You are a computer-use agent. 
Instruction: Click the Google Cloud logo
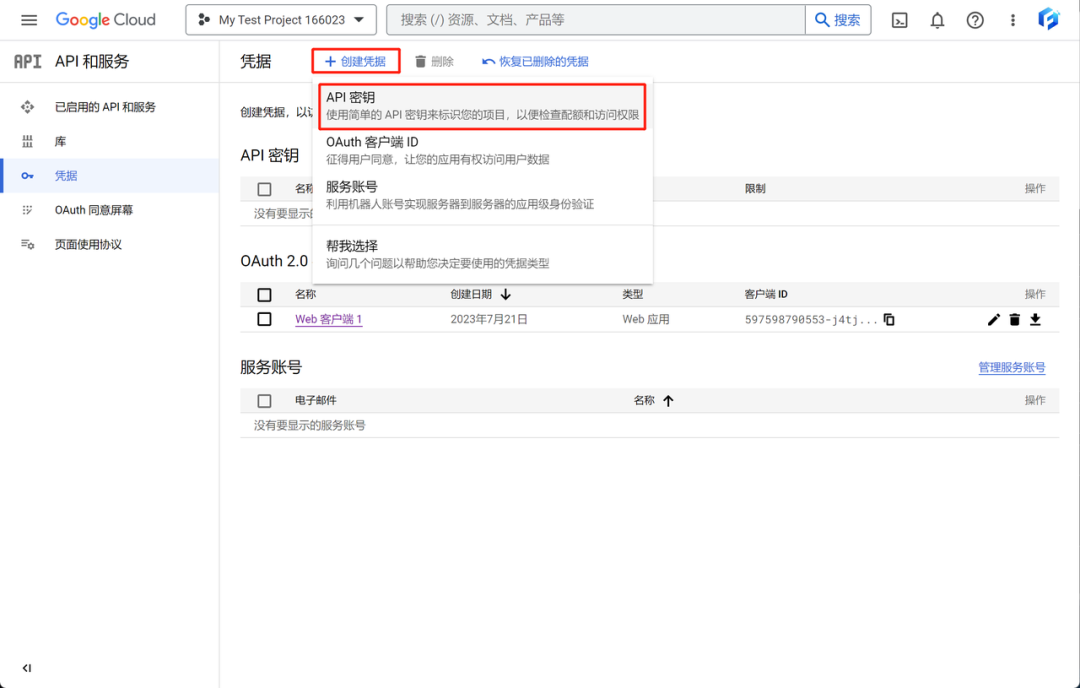[x=105, y=20]
